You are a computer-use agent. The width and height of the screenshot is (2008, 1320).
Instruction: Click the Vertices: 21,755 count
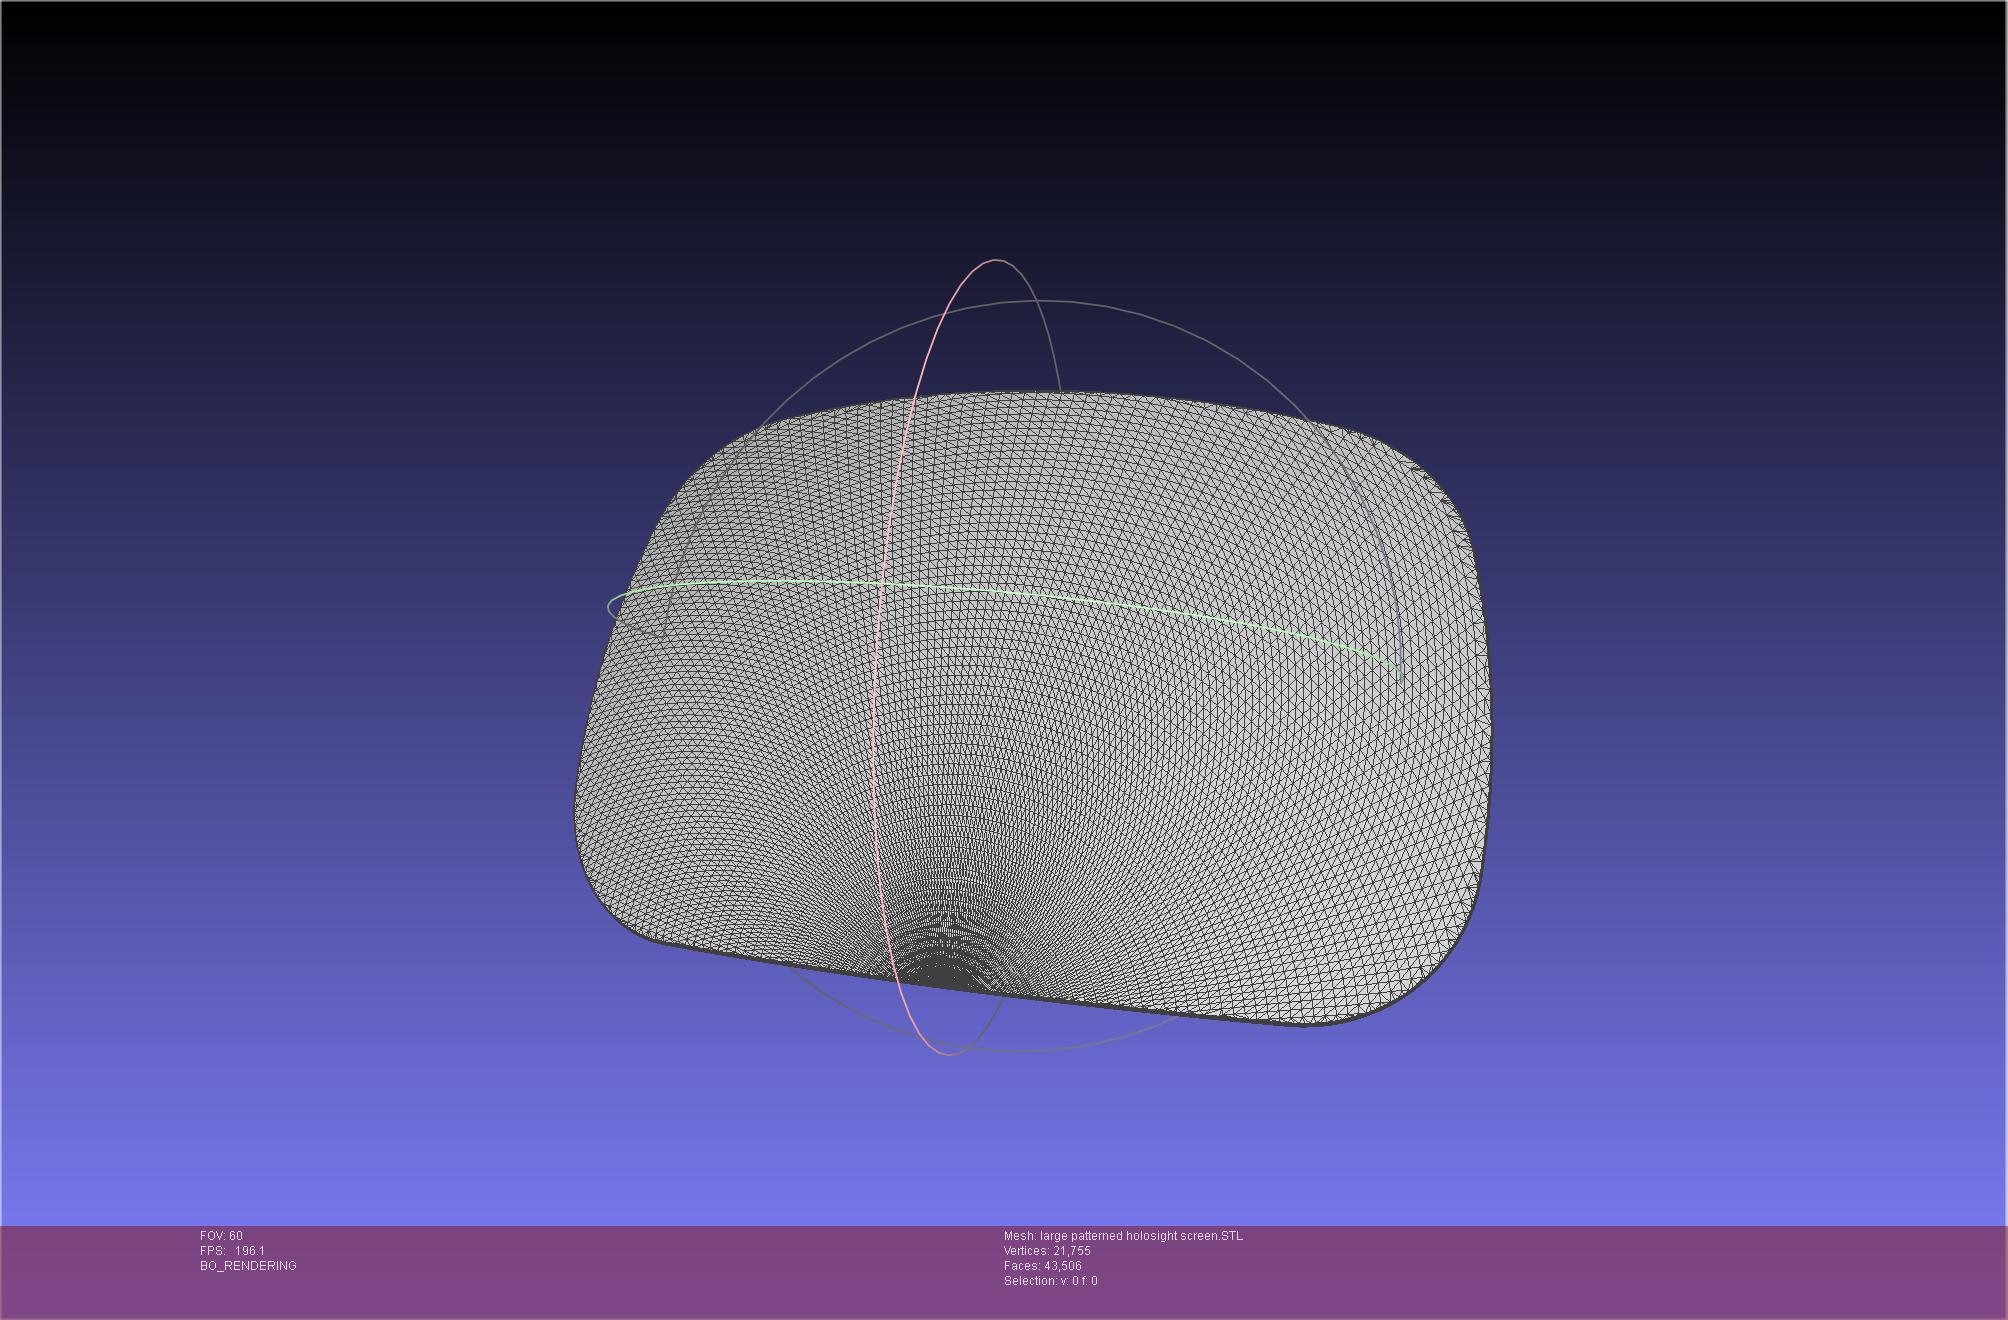[1047, 1251]
